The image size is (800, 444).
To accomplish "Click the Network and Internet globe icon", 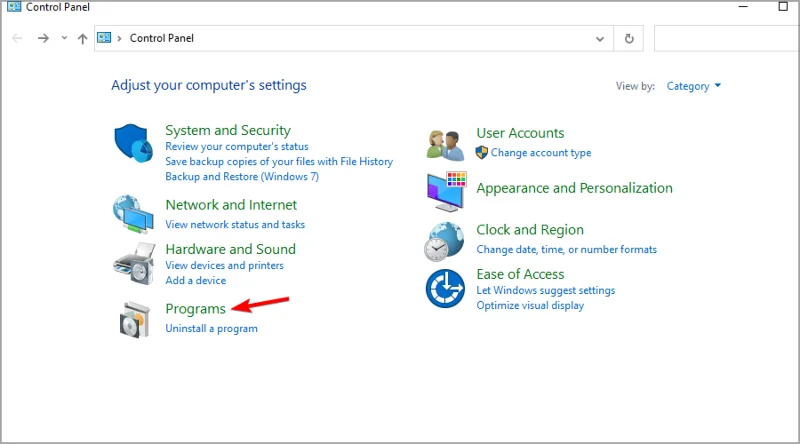I will (133, 214).
